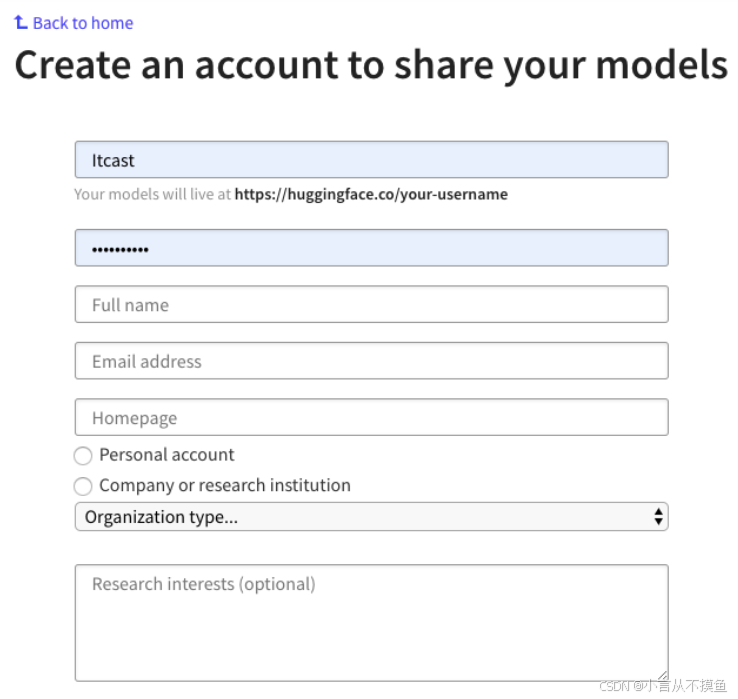
Task: Click the Company or research institution label
Action: point(225,486)
